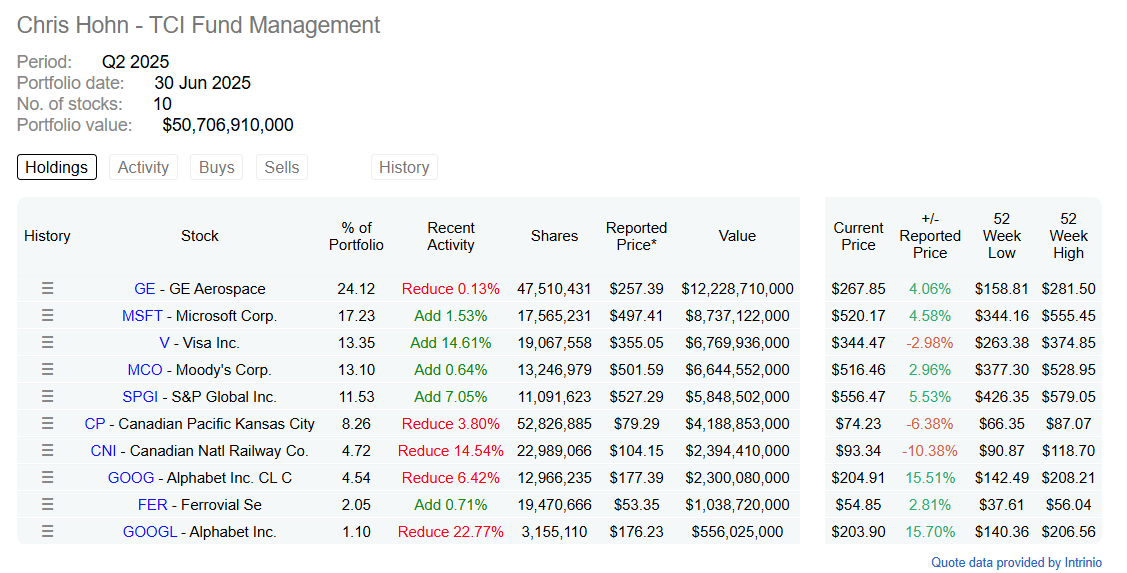
Task: Open the SPGI ticker link
Action: 140,397
